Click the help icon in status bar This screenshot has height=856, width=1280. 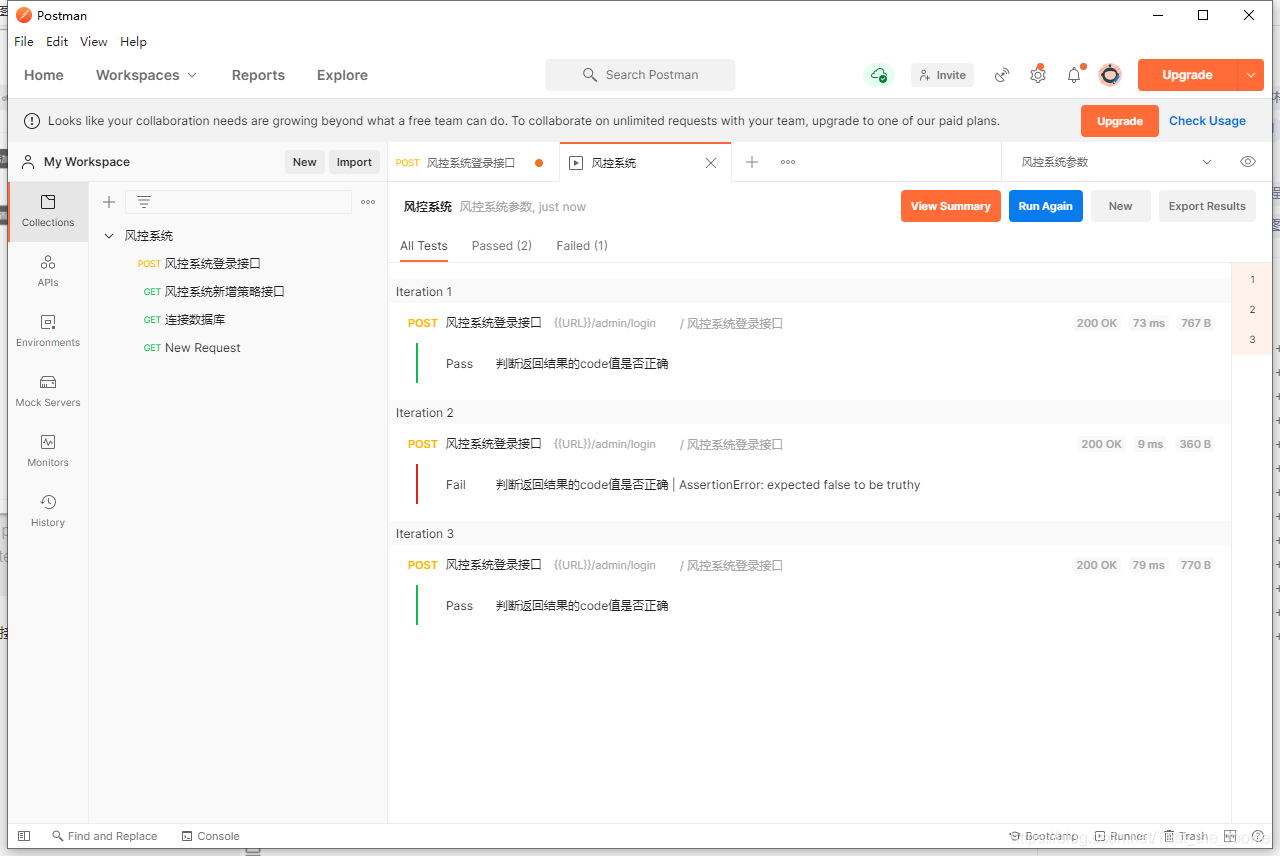coord(1258,836)
